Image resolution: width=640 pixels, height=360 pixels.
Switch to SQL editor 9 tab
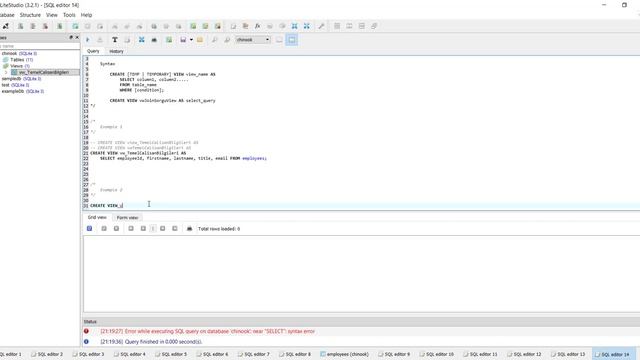[394, 354]
